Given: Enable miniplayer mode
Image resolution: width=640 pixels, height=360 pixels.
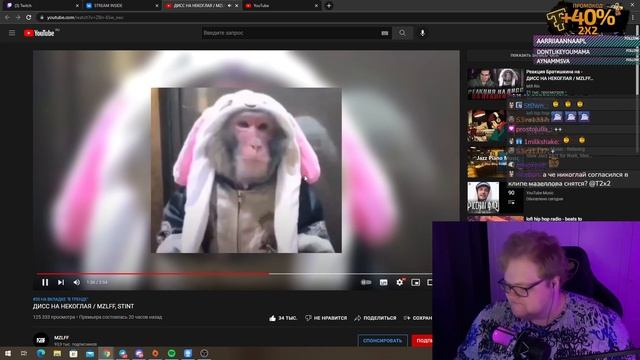Looking at the screenshot, I should click(x=416, y=282).
